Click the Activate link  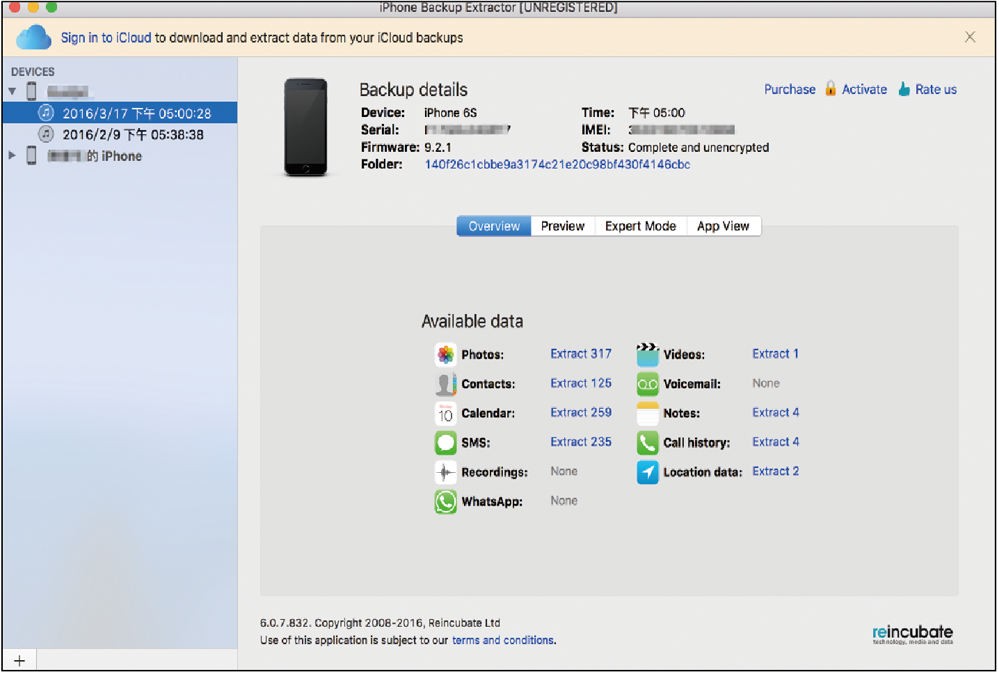(864, 89)
